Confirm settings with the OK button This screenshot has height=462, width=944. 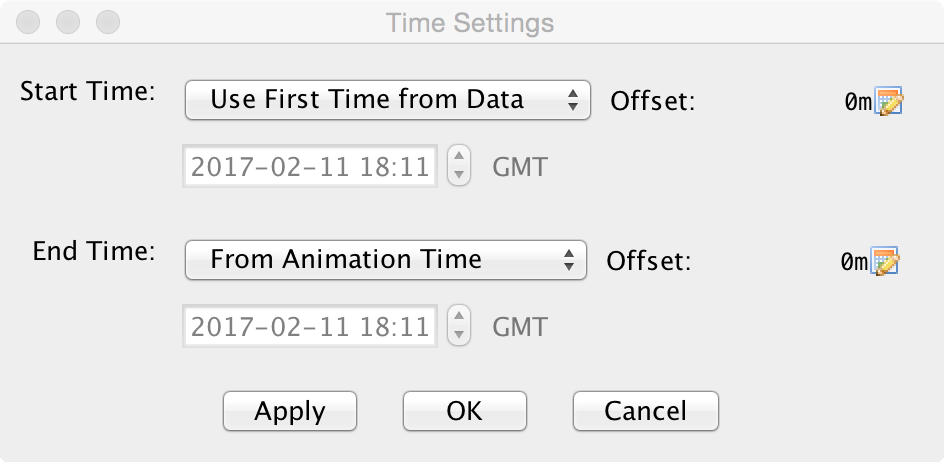(x=464, y=410)
